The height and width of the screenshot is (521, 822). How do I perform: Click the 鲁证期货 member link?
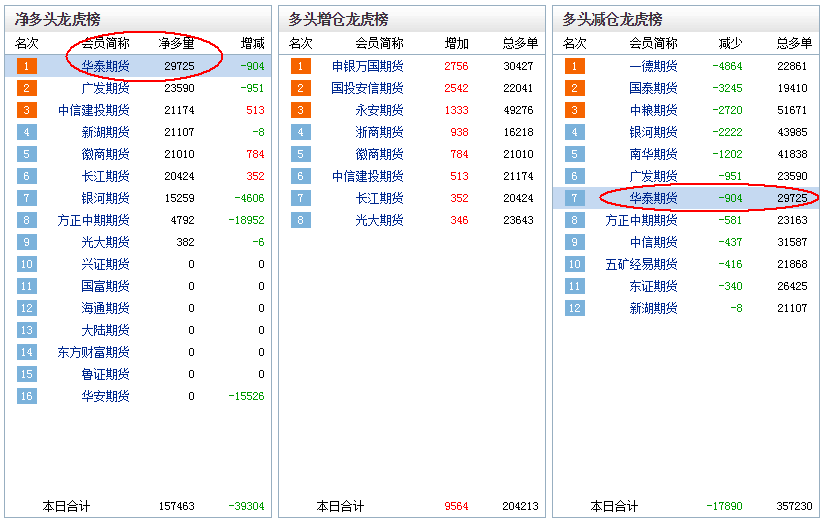[x=105, y=374]
